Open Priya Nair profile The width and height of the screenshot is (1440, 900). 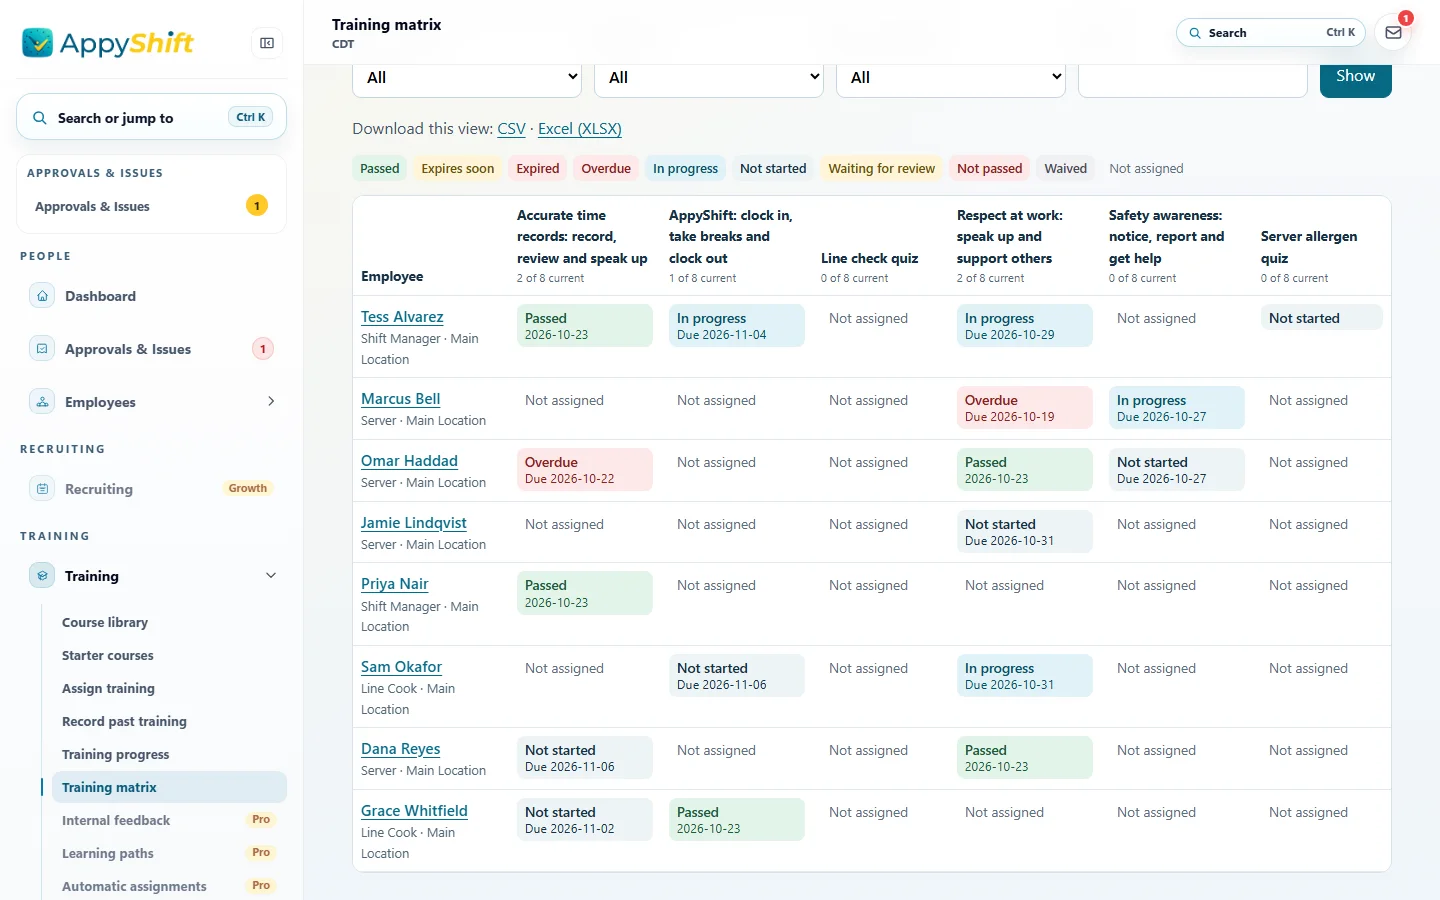[394, 584]
